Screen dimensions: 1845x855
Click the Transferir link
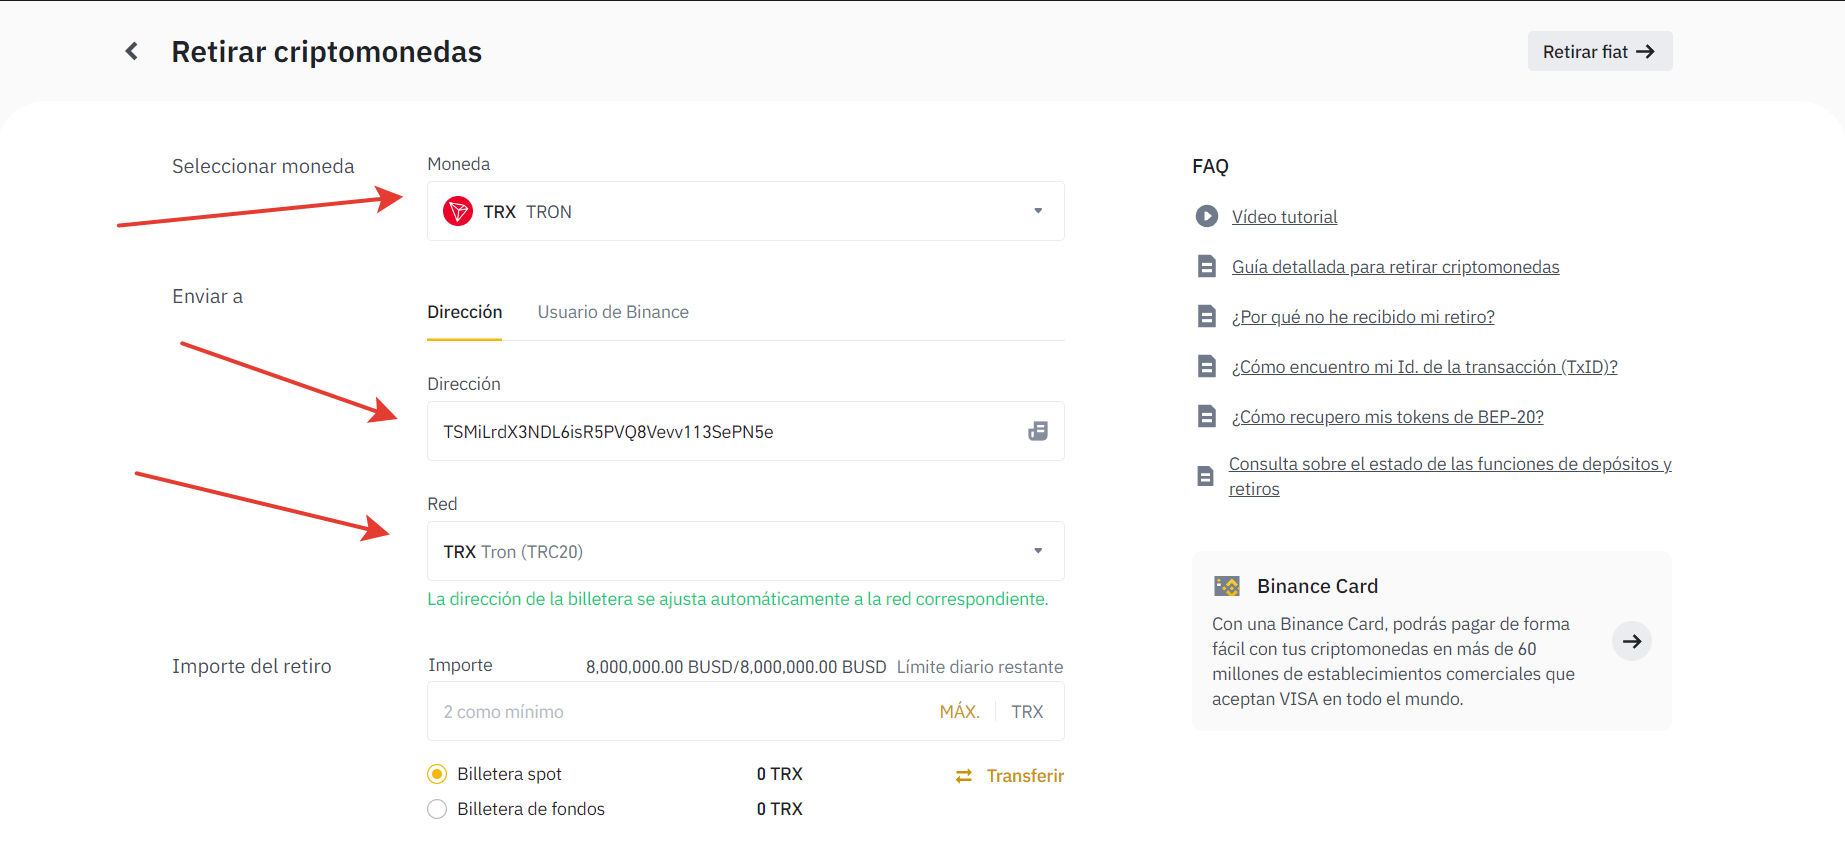click(1025, 776)
